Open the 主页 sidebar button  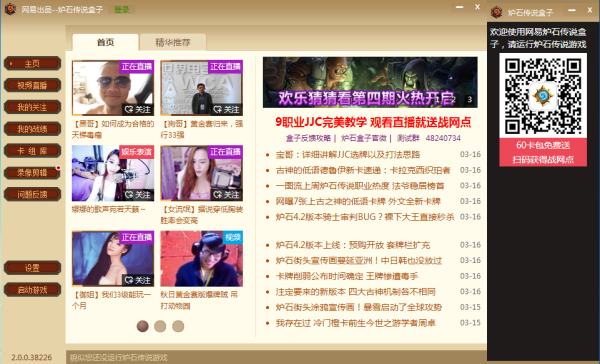tap(32, 64)
